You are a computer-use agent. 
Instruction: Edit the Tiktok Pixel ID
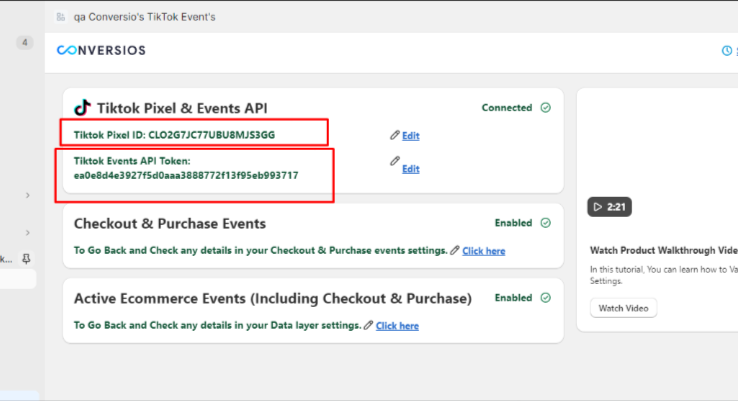(x=410, y=136)
